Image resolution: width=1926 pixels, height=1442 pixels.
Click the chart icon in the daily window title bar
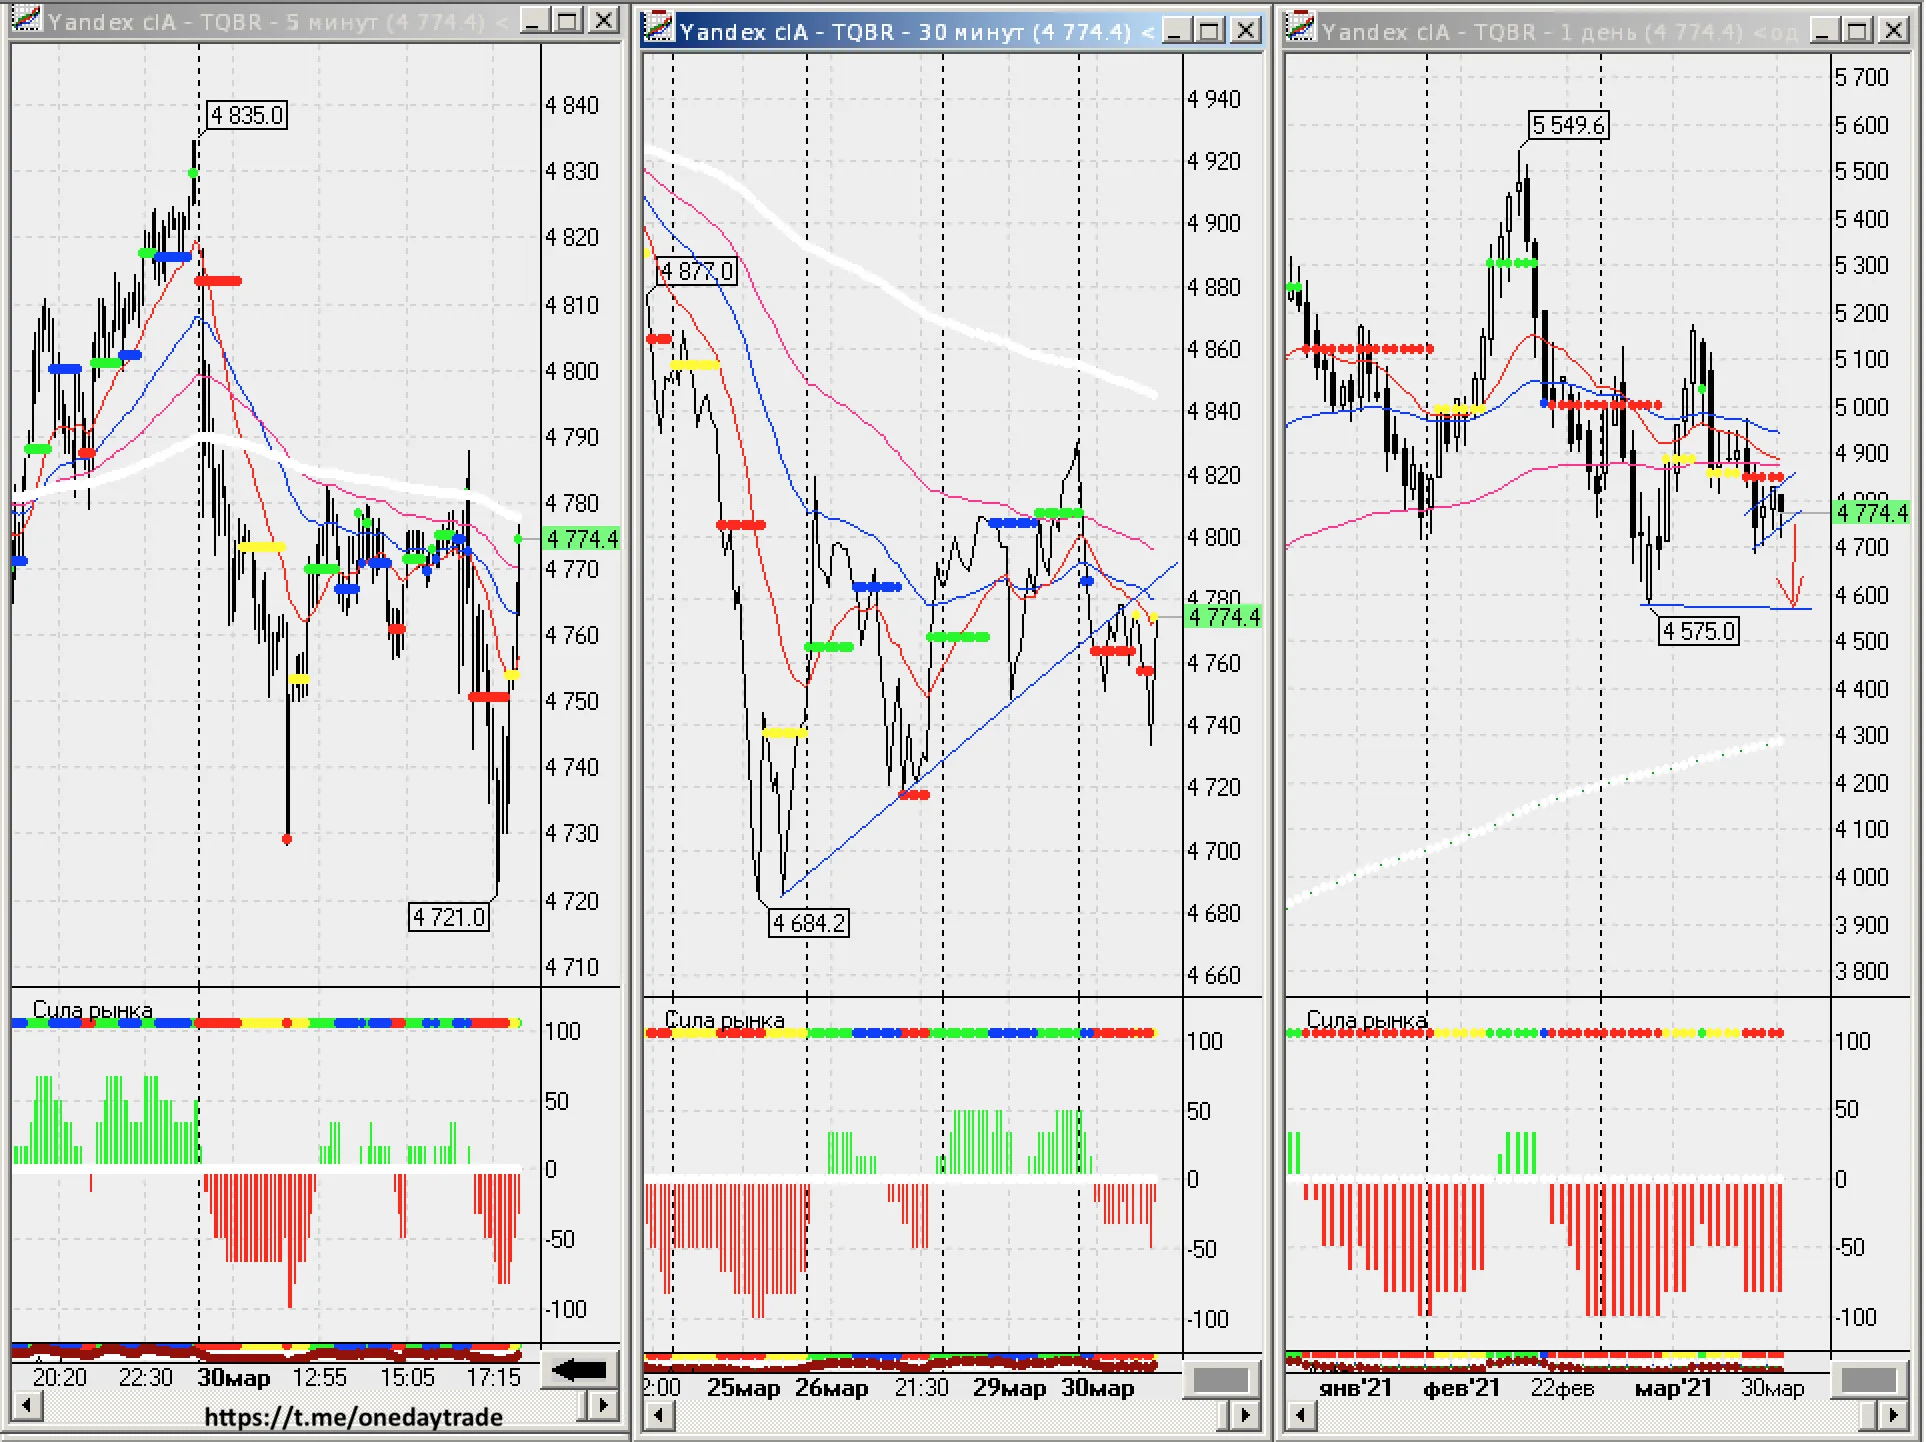click(x=1300, y=30)
